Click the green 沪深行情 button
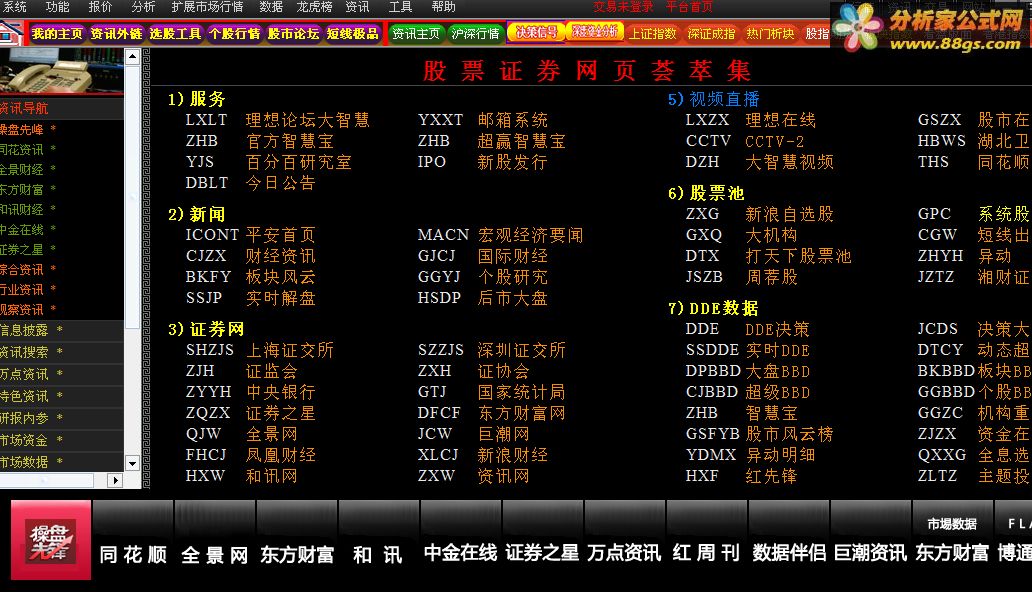This screenshot has height=592, width=1032. click(x=475, y=34)
